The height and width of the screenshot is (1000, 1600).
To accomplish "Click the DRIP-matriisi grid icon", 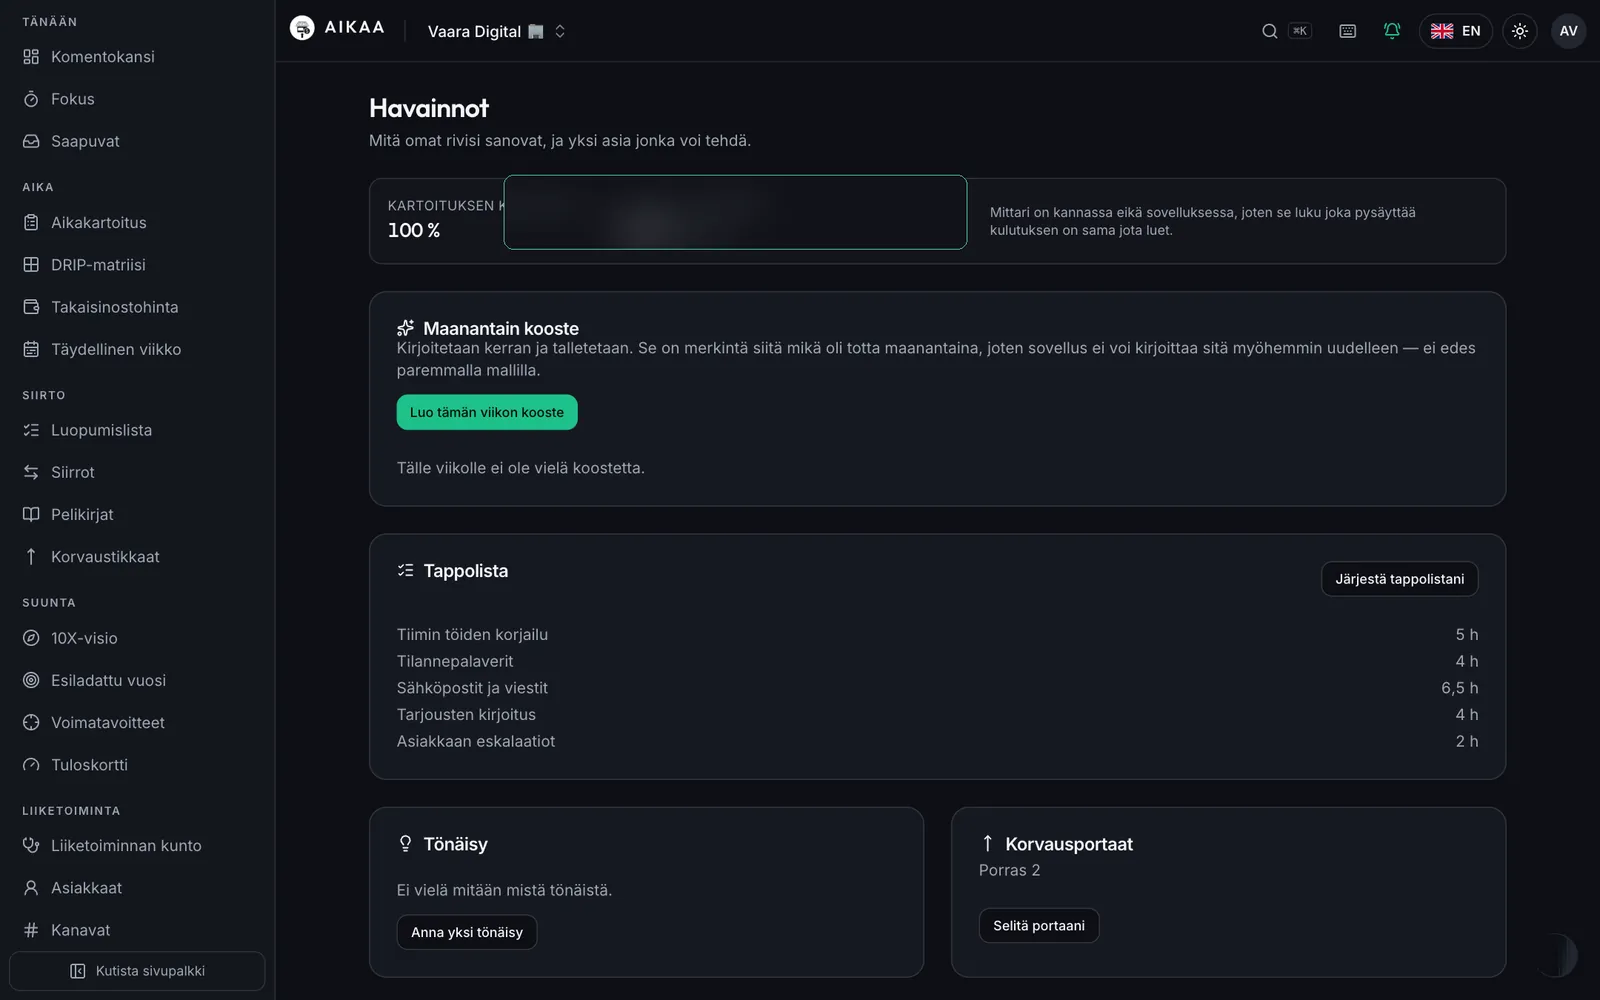I will pos(31,265).
